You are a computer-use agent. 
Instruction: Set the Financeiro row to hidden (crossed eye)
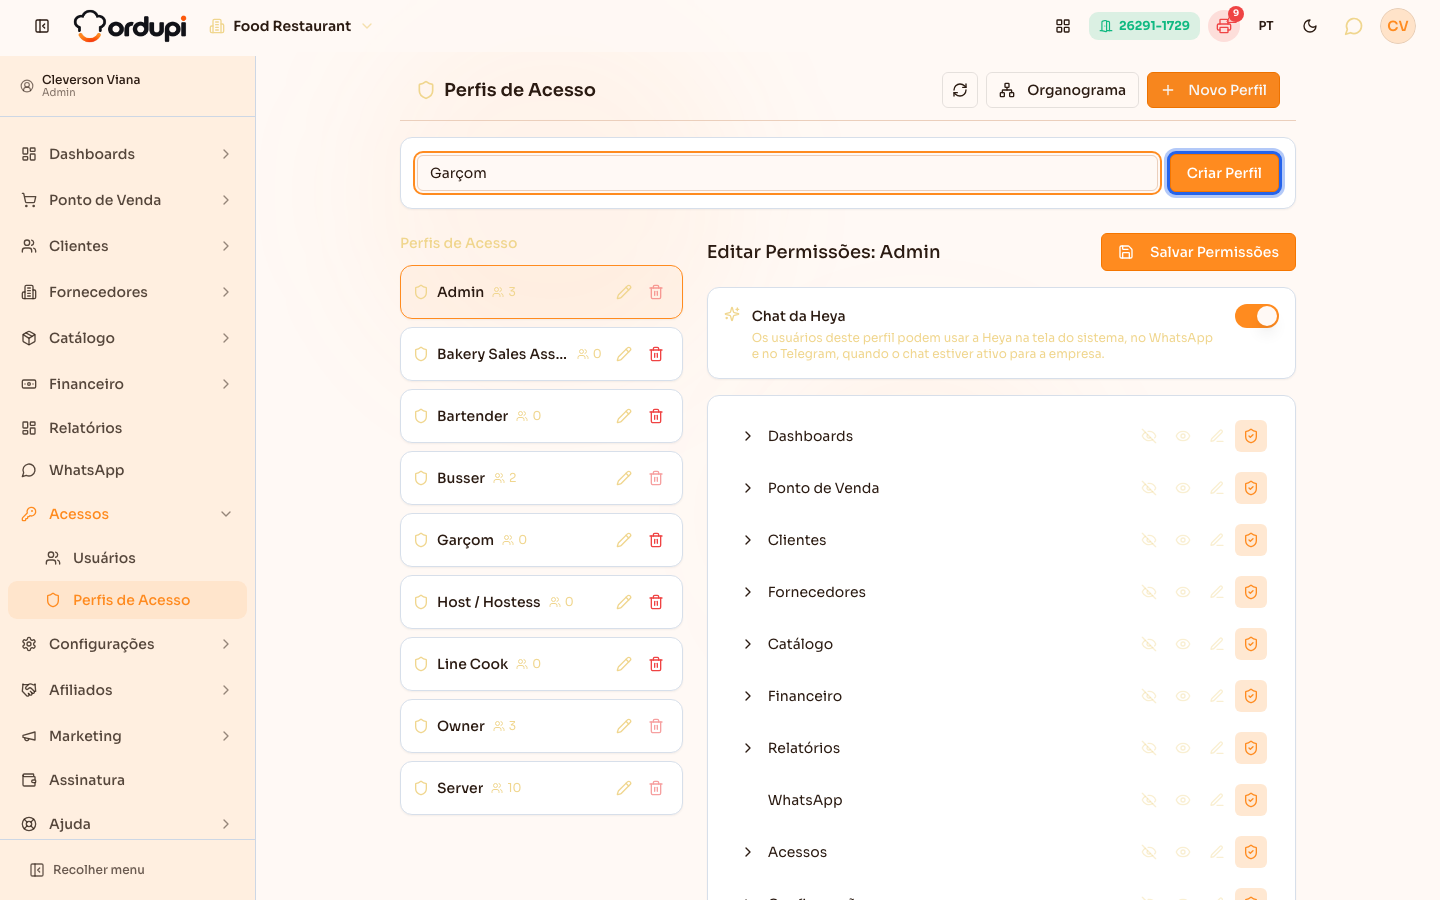(1149, 696)
